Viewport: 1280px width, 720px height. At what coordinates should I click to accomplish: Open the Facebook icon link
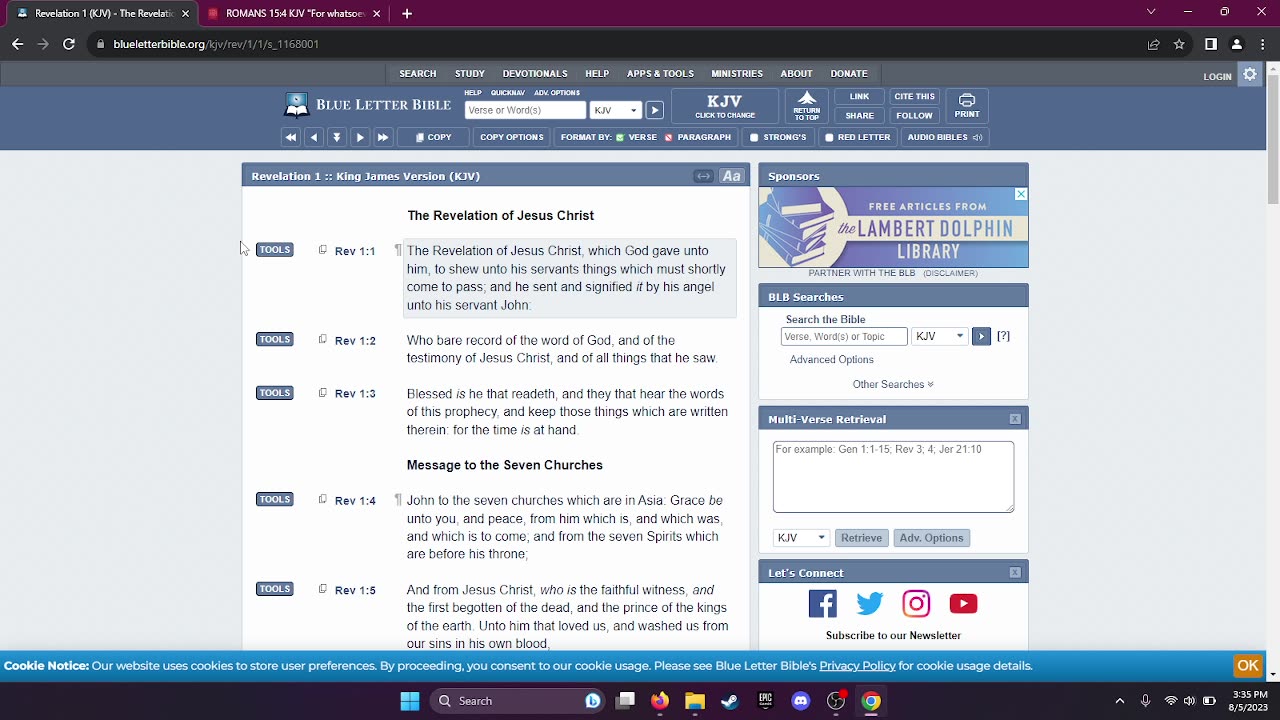tap(823, 603)
